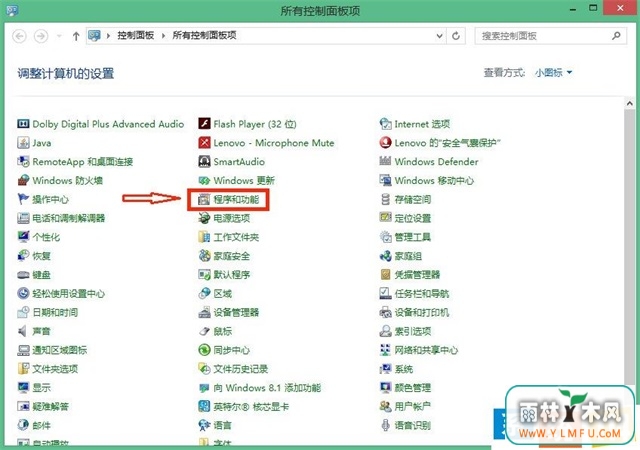Image resolution: width=640 pixels, height=450 pixels.
Task: Click the search magnifier icon
Action: [x=616, y=36]
